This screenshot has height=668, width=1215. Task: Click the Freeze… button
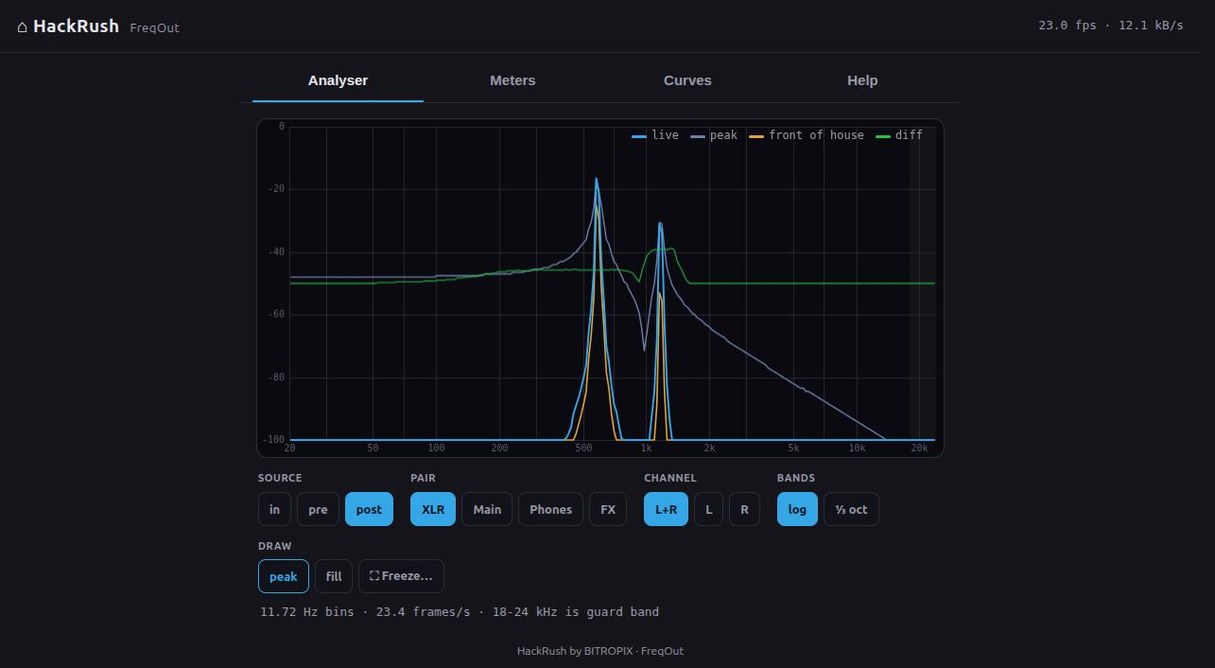(401, 576)
